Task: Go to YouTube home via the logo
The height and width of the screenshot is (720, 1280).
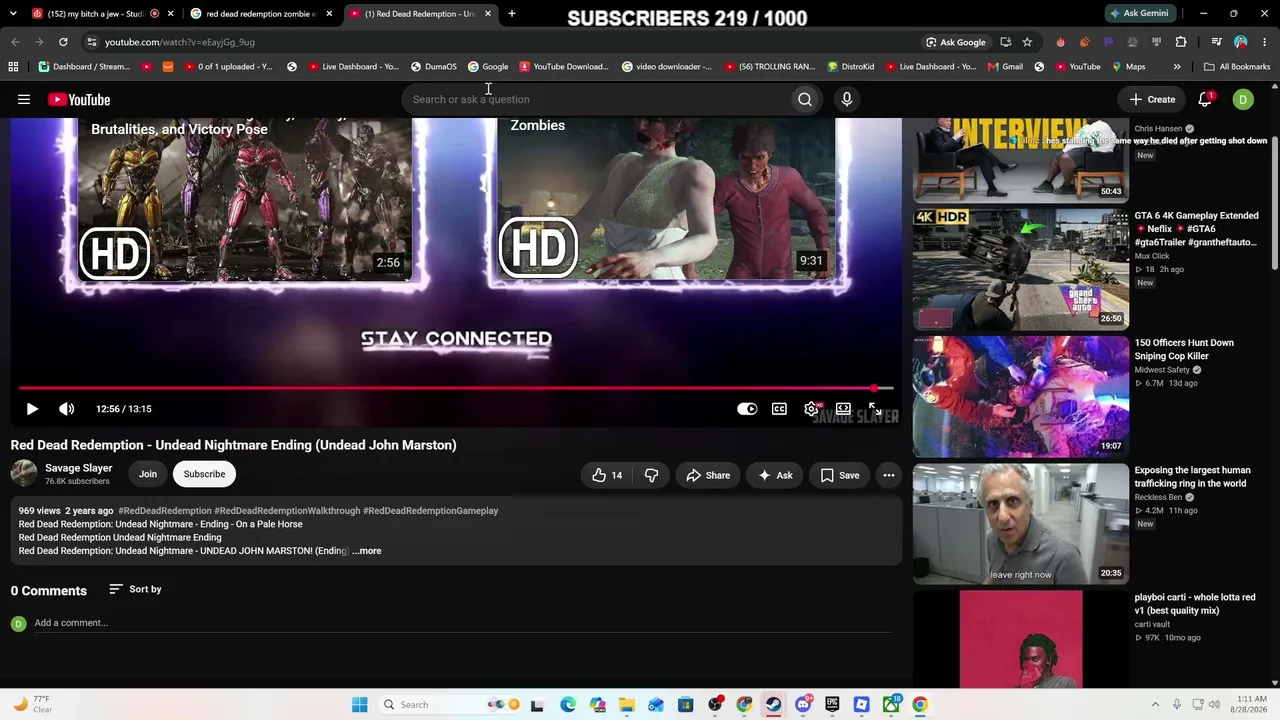Action: point(79,99)
